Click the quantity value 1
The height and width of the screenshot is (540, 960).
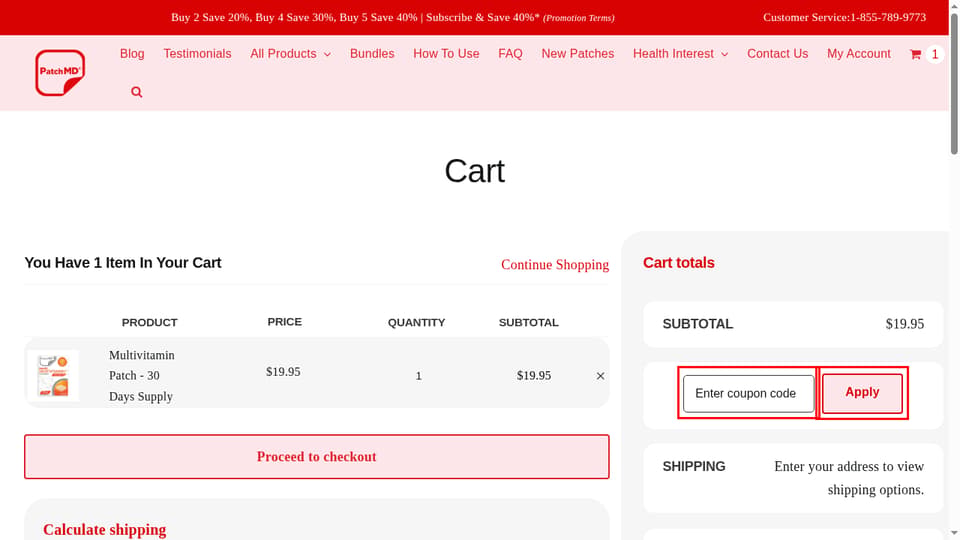pos(419,376)
